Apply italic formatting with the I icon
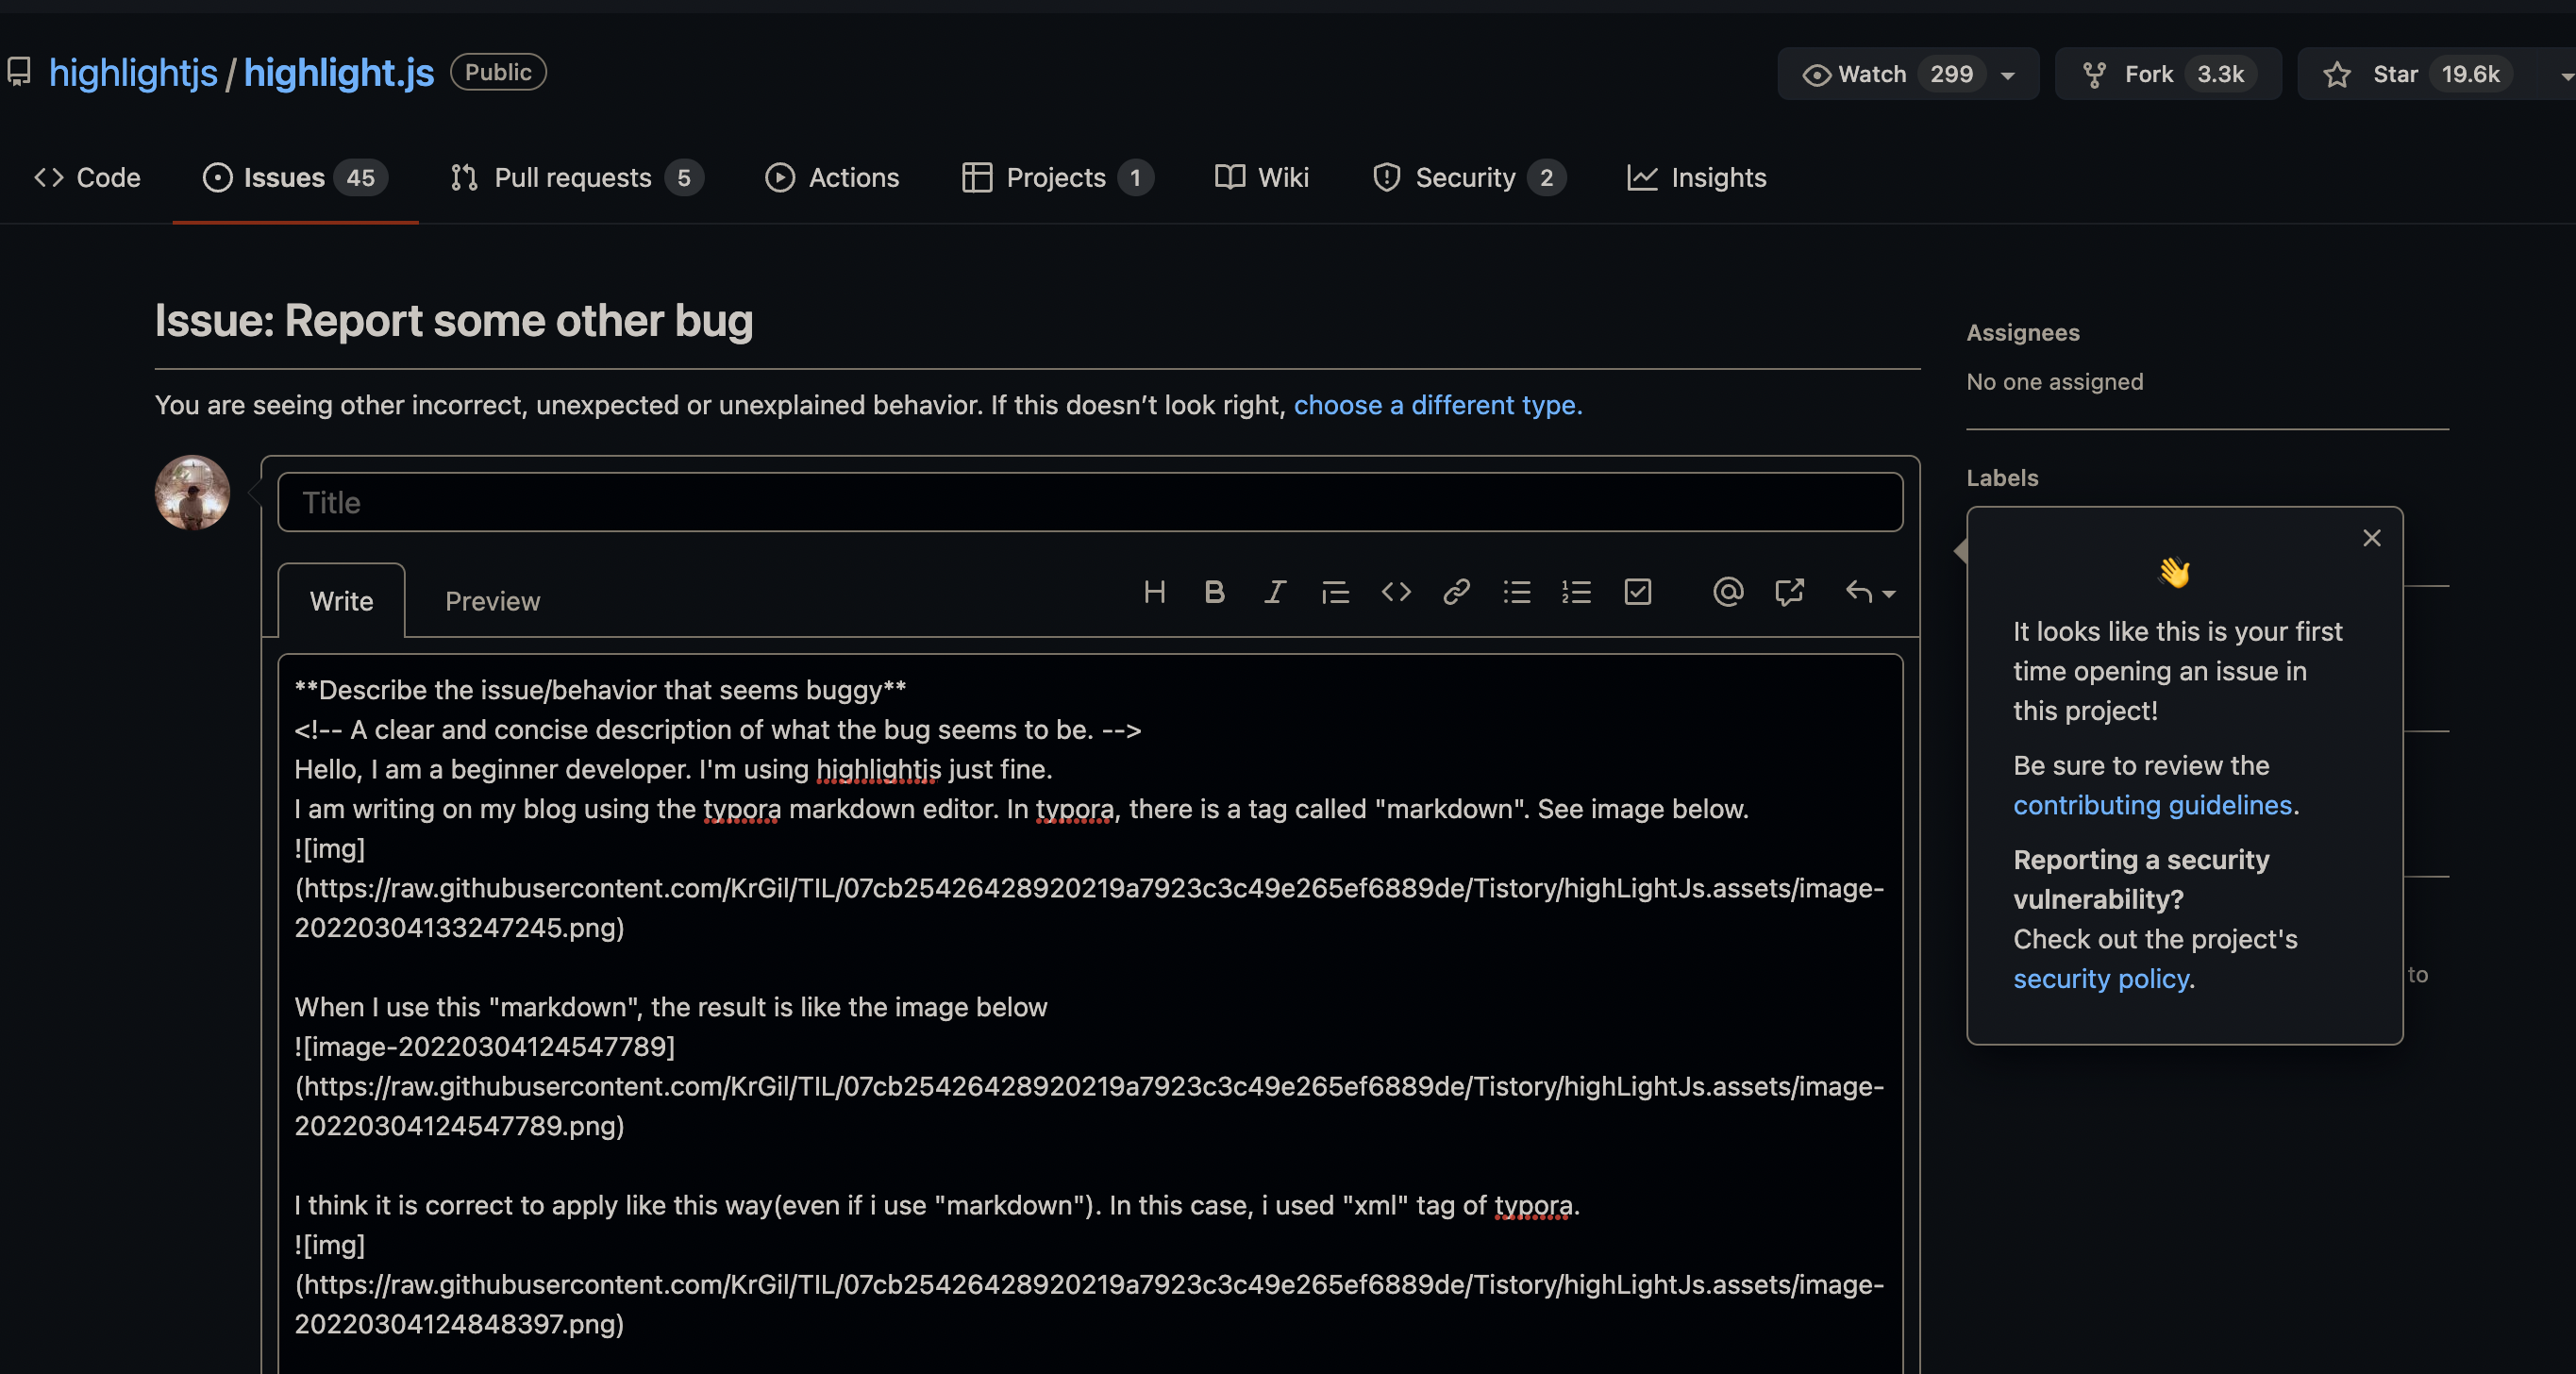Screen dimensions: 2576x1374 pos(1274,593)
